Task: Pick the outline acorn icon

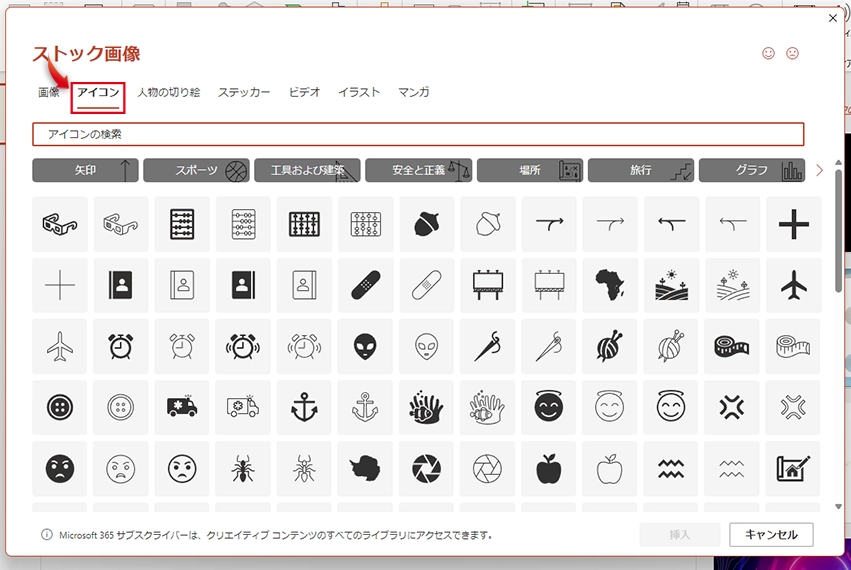Action: coord(488,224)
